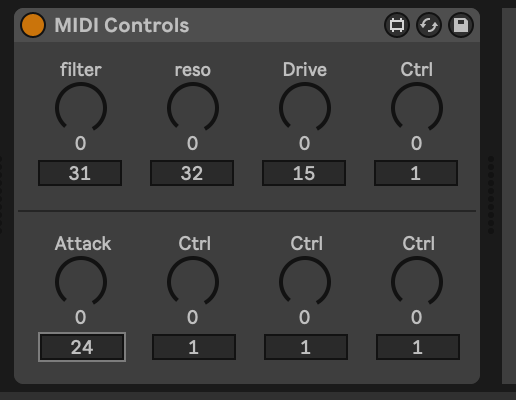516x400 pixels.
Task: Select CC box below third bottom-row Ctrl knob
Action: pyautogui.click(x=306, y=347)
